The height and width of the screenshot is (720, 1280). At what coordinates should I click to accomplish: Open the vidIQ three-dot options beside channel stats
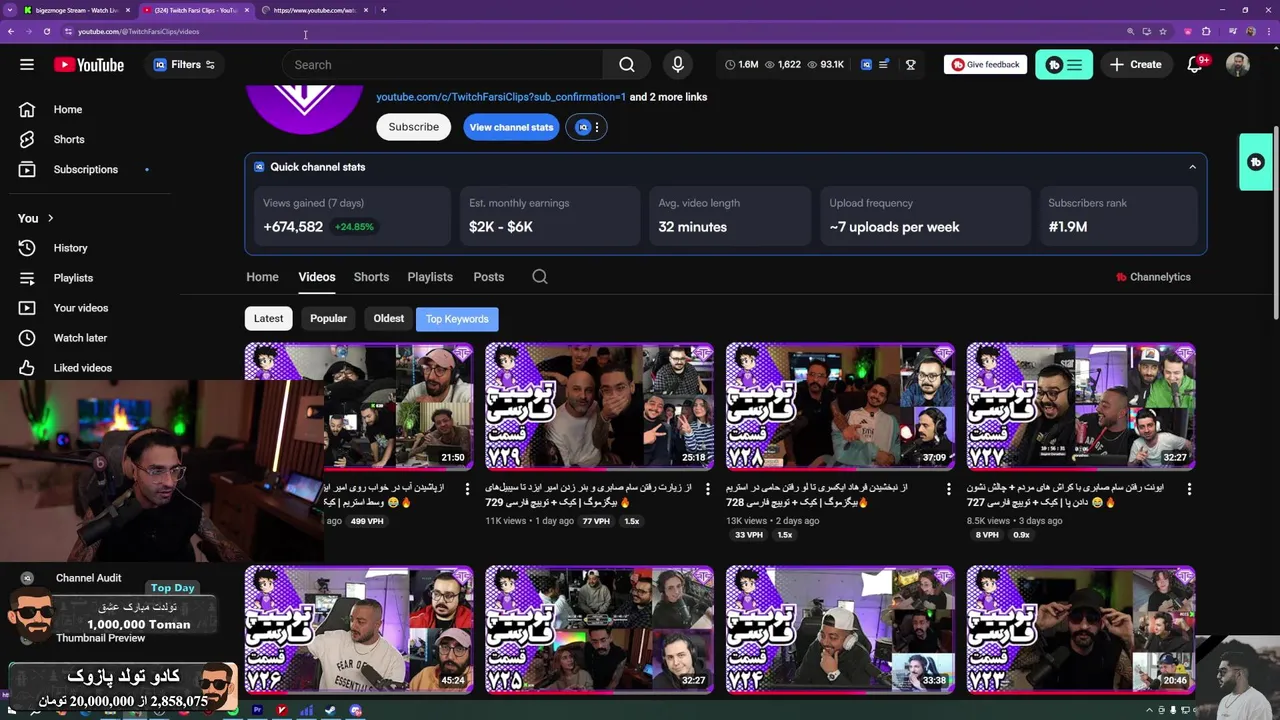(x=597, y=127)
